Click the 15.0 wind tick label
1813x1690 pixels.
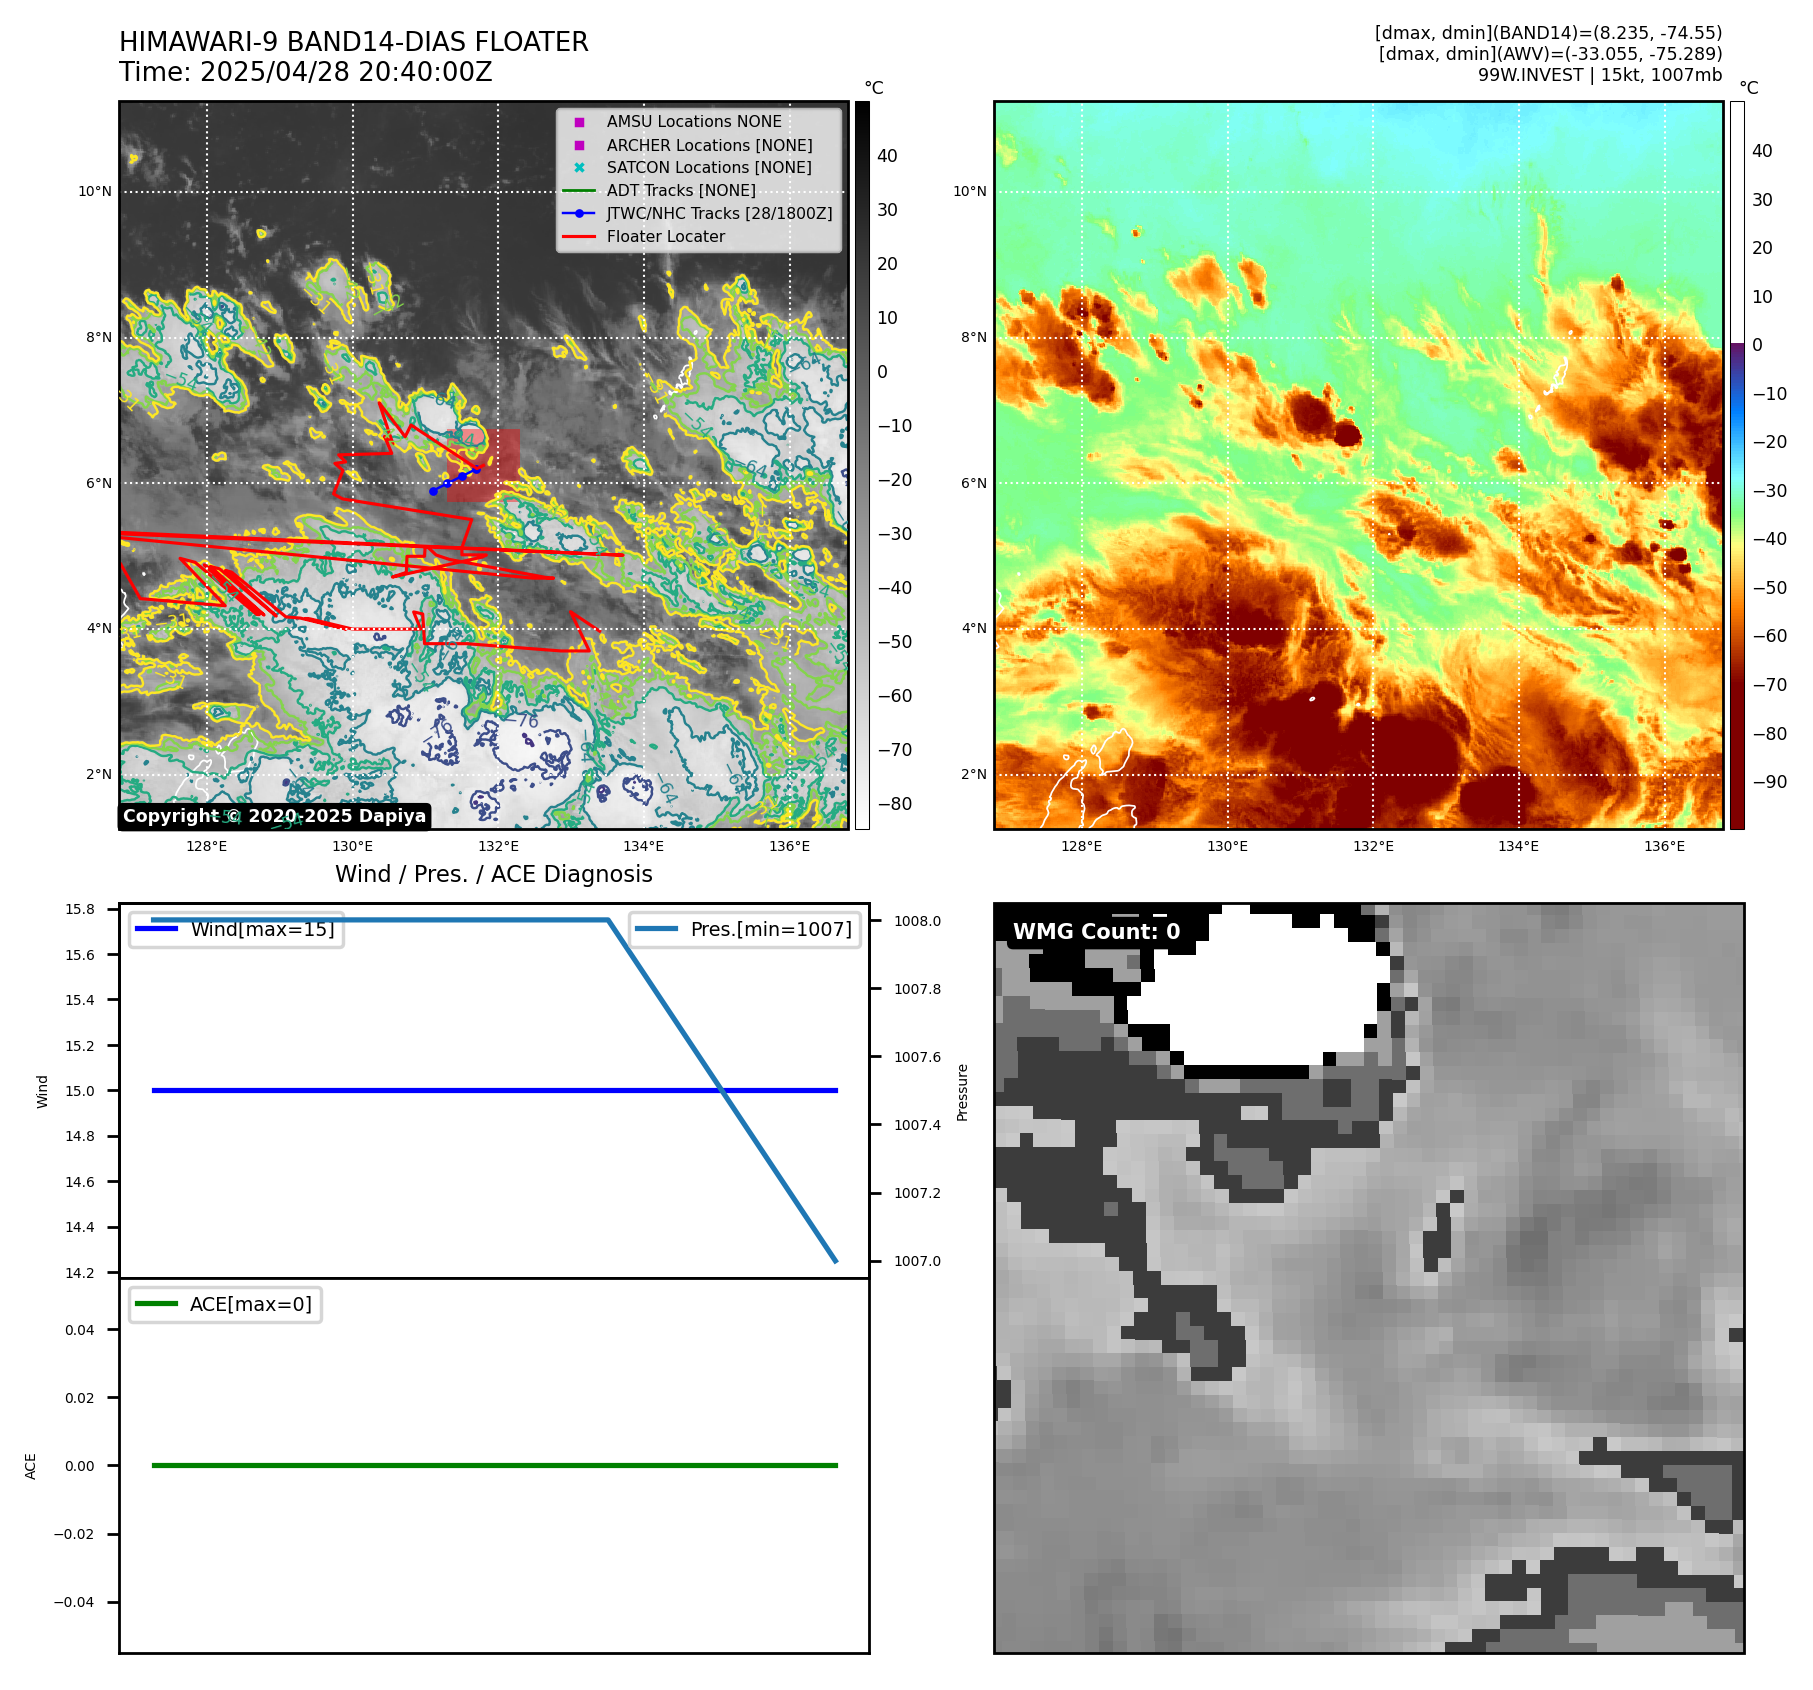80,1091
